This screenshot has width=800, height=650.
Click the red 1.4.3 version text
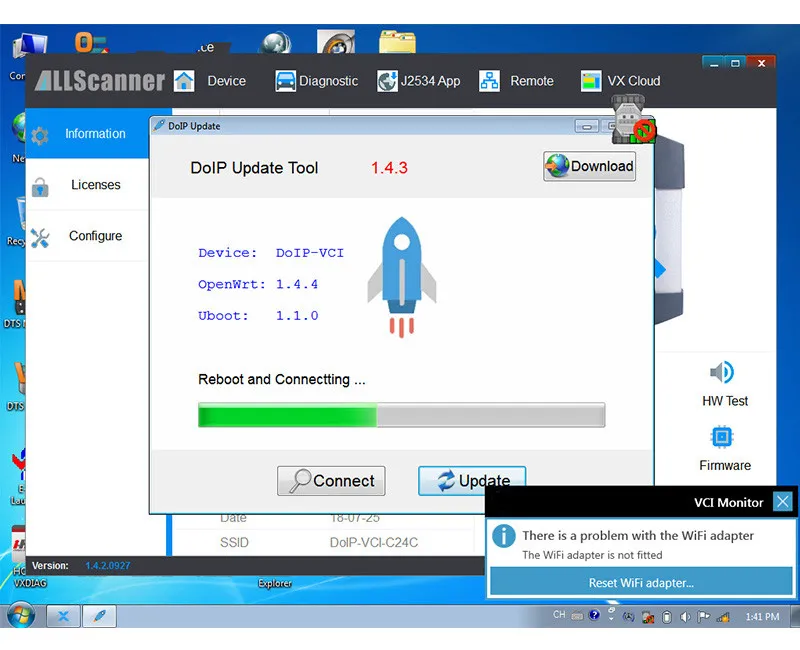389,168
